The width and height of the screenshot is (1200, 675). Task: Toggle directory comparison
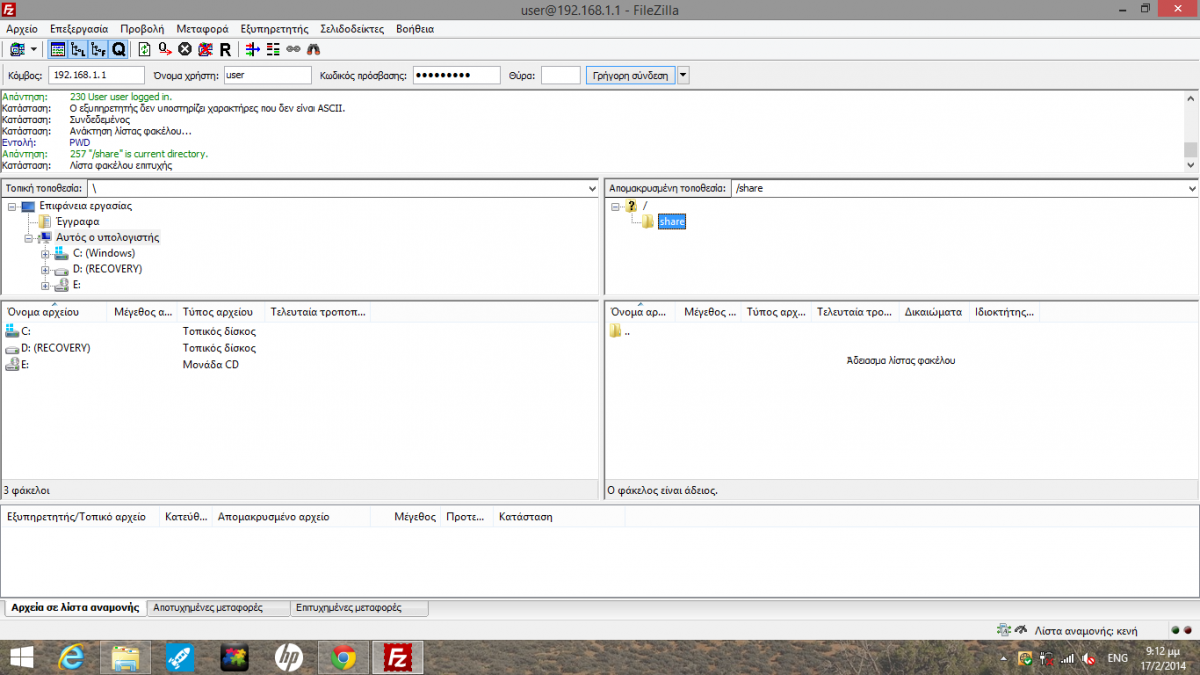272,49
